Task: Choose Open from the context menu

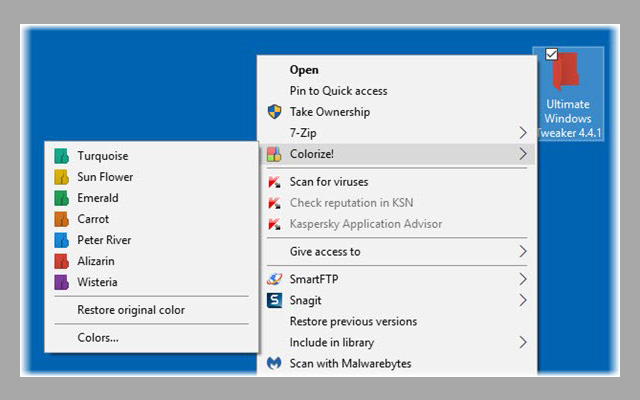Action: [x=397, y=70]
